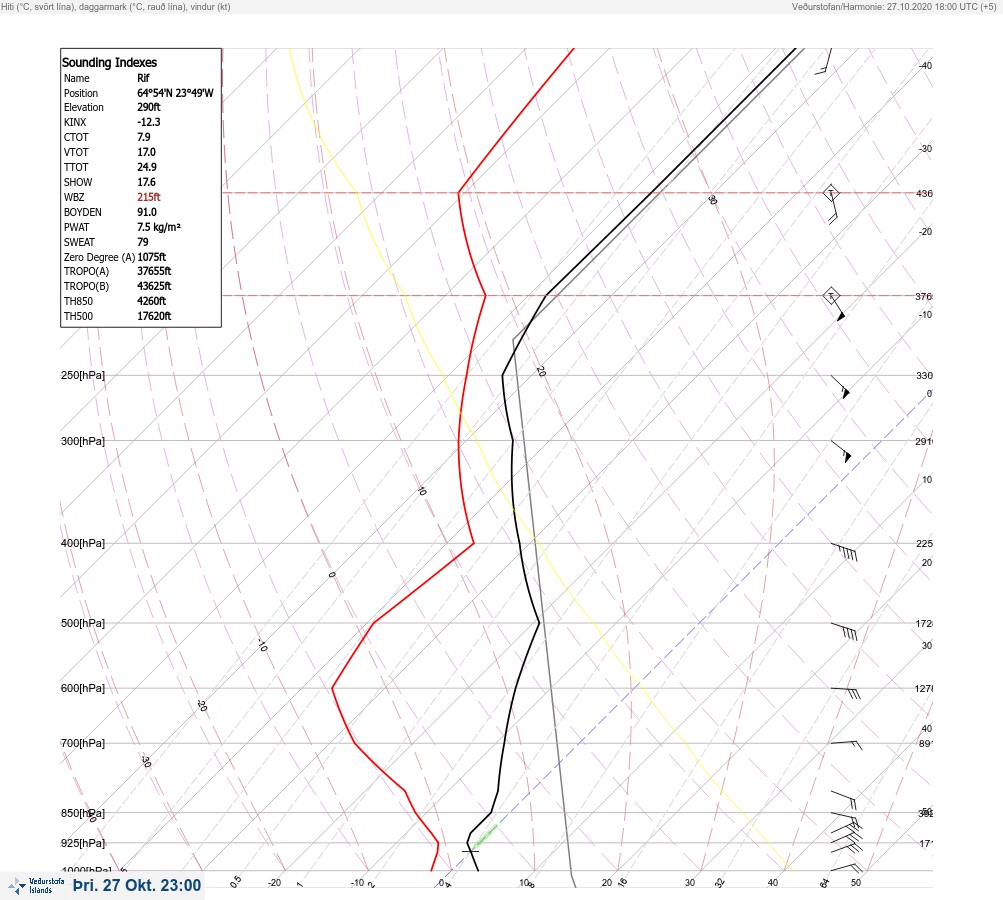Click the SWEAT value '79'
This screenshot has width=1003, height=900.
[143, 242]
